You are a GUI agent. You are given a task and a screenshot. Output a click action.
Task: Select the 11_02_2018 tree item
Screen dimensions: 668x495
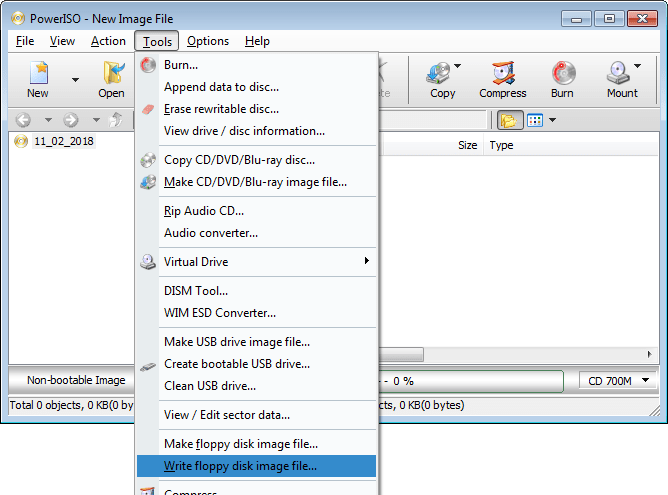[x=63, y=141]
